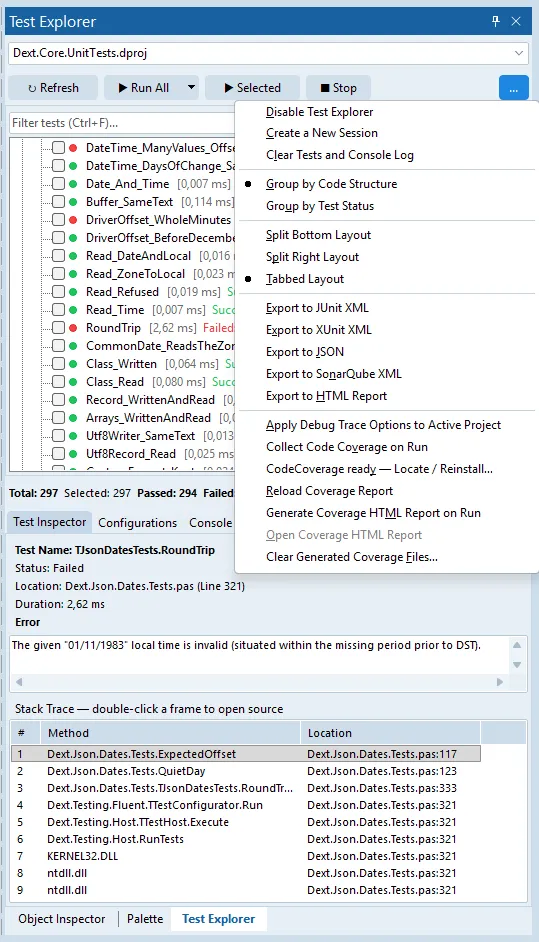Click the error message scroll-down arrow
This screenshot has height=942, width=539.
[x=517, y=664]
